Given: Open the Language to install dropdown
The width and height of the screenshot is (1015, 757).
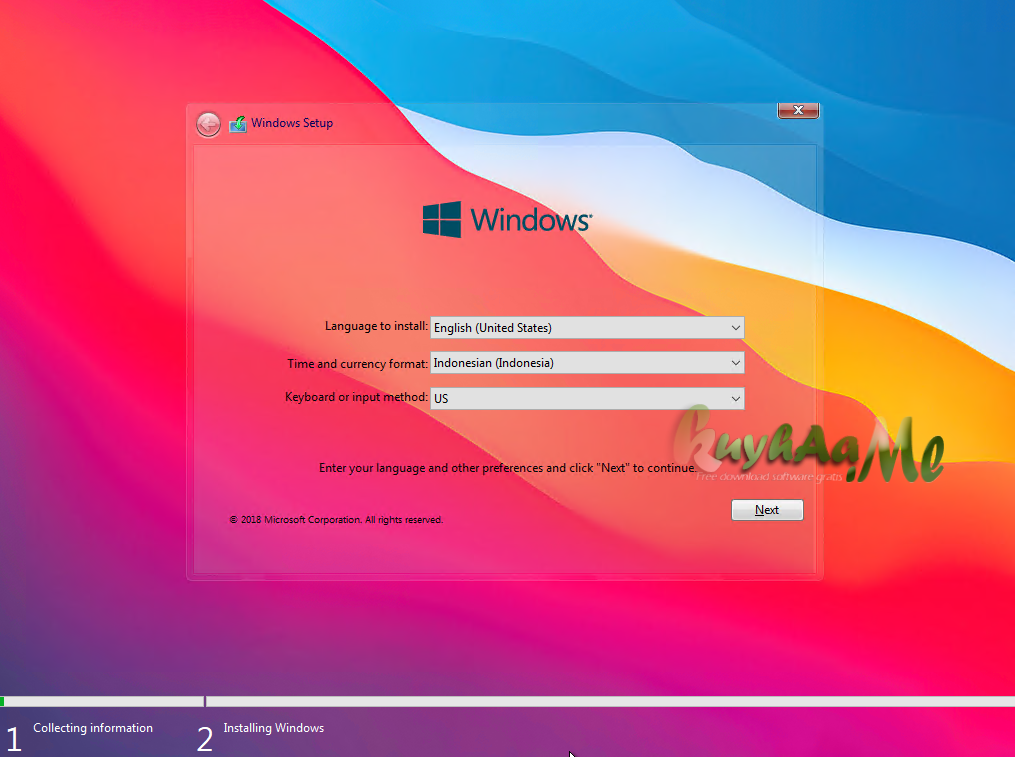Looking at the screenshot, I should tap(587, 328).
